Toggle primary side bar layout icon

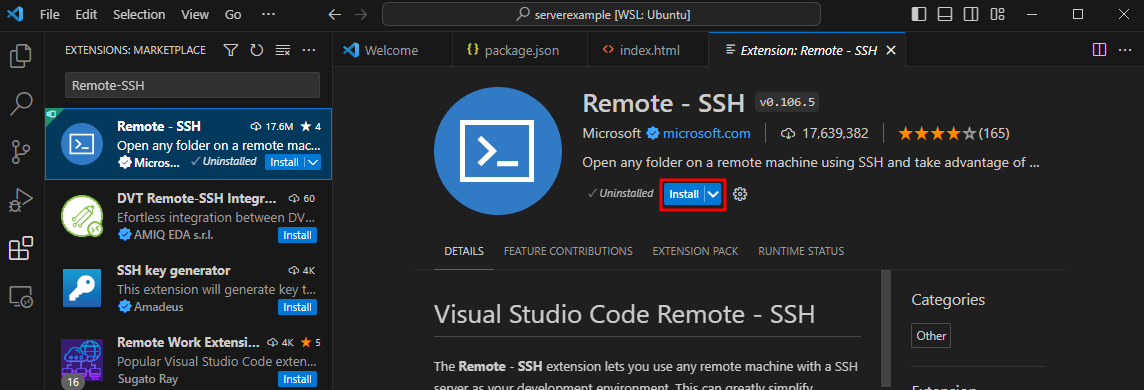pos(919,14)
